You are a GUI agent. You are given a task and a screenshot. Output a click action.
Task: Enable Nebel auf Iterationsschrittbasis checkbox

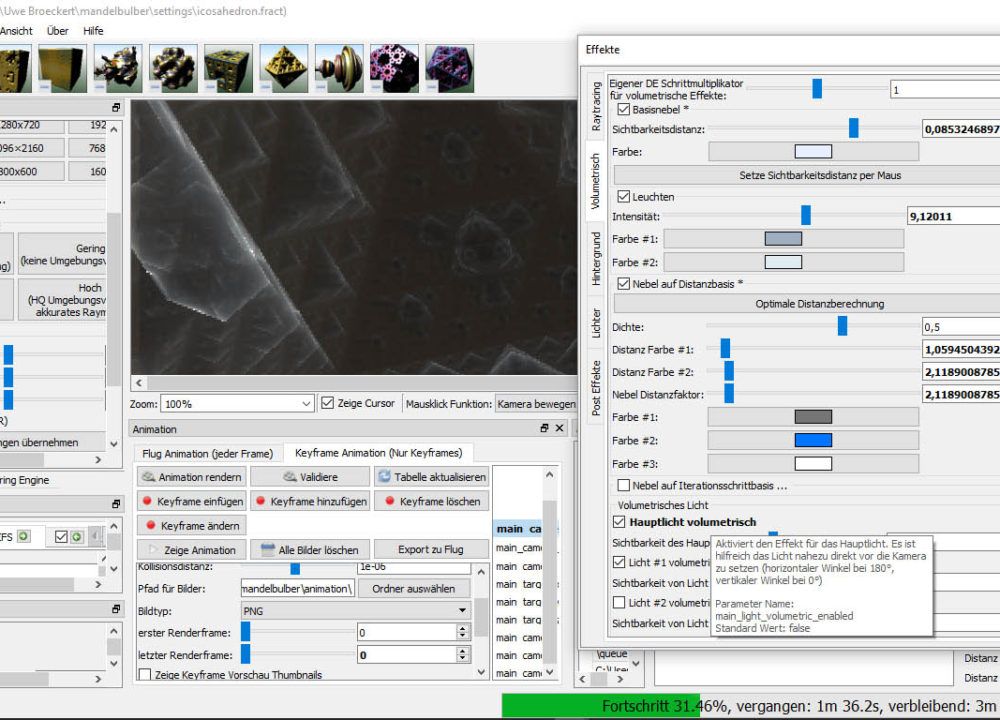(x=624, y=485)
